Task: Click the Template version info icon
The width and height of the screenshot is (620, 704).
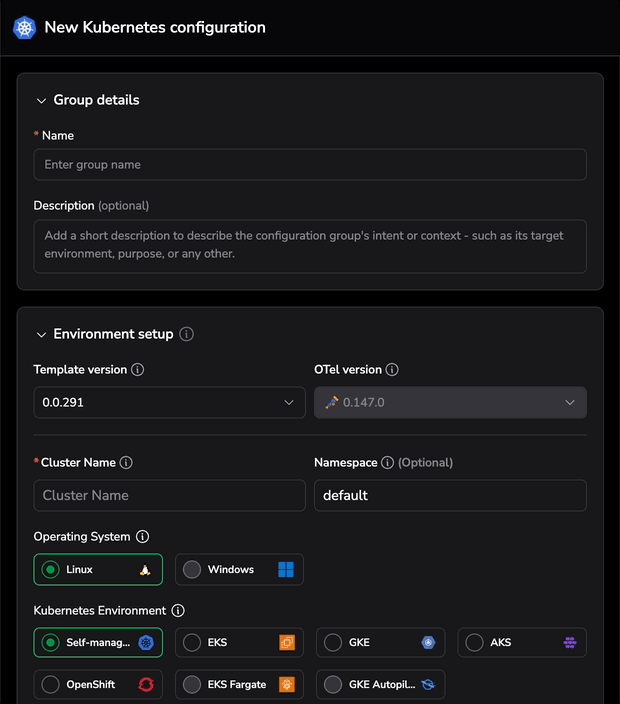Action: [x=138, y=370]
